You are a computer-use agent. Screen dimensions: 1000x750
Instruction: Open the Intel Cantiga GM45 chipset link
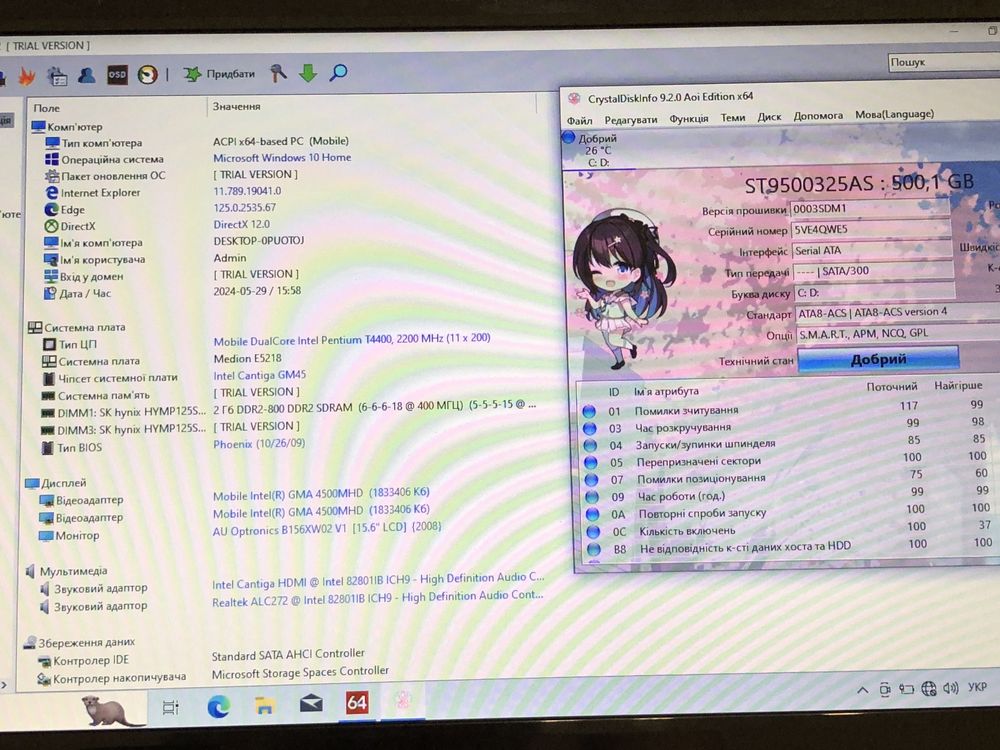click(260, 375)
